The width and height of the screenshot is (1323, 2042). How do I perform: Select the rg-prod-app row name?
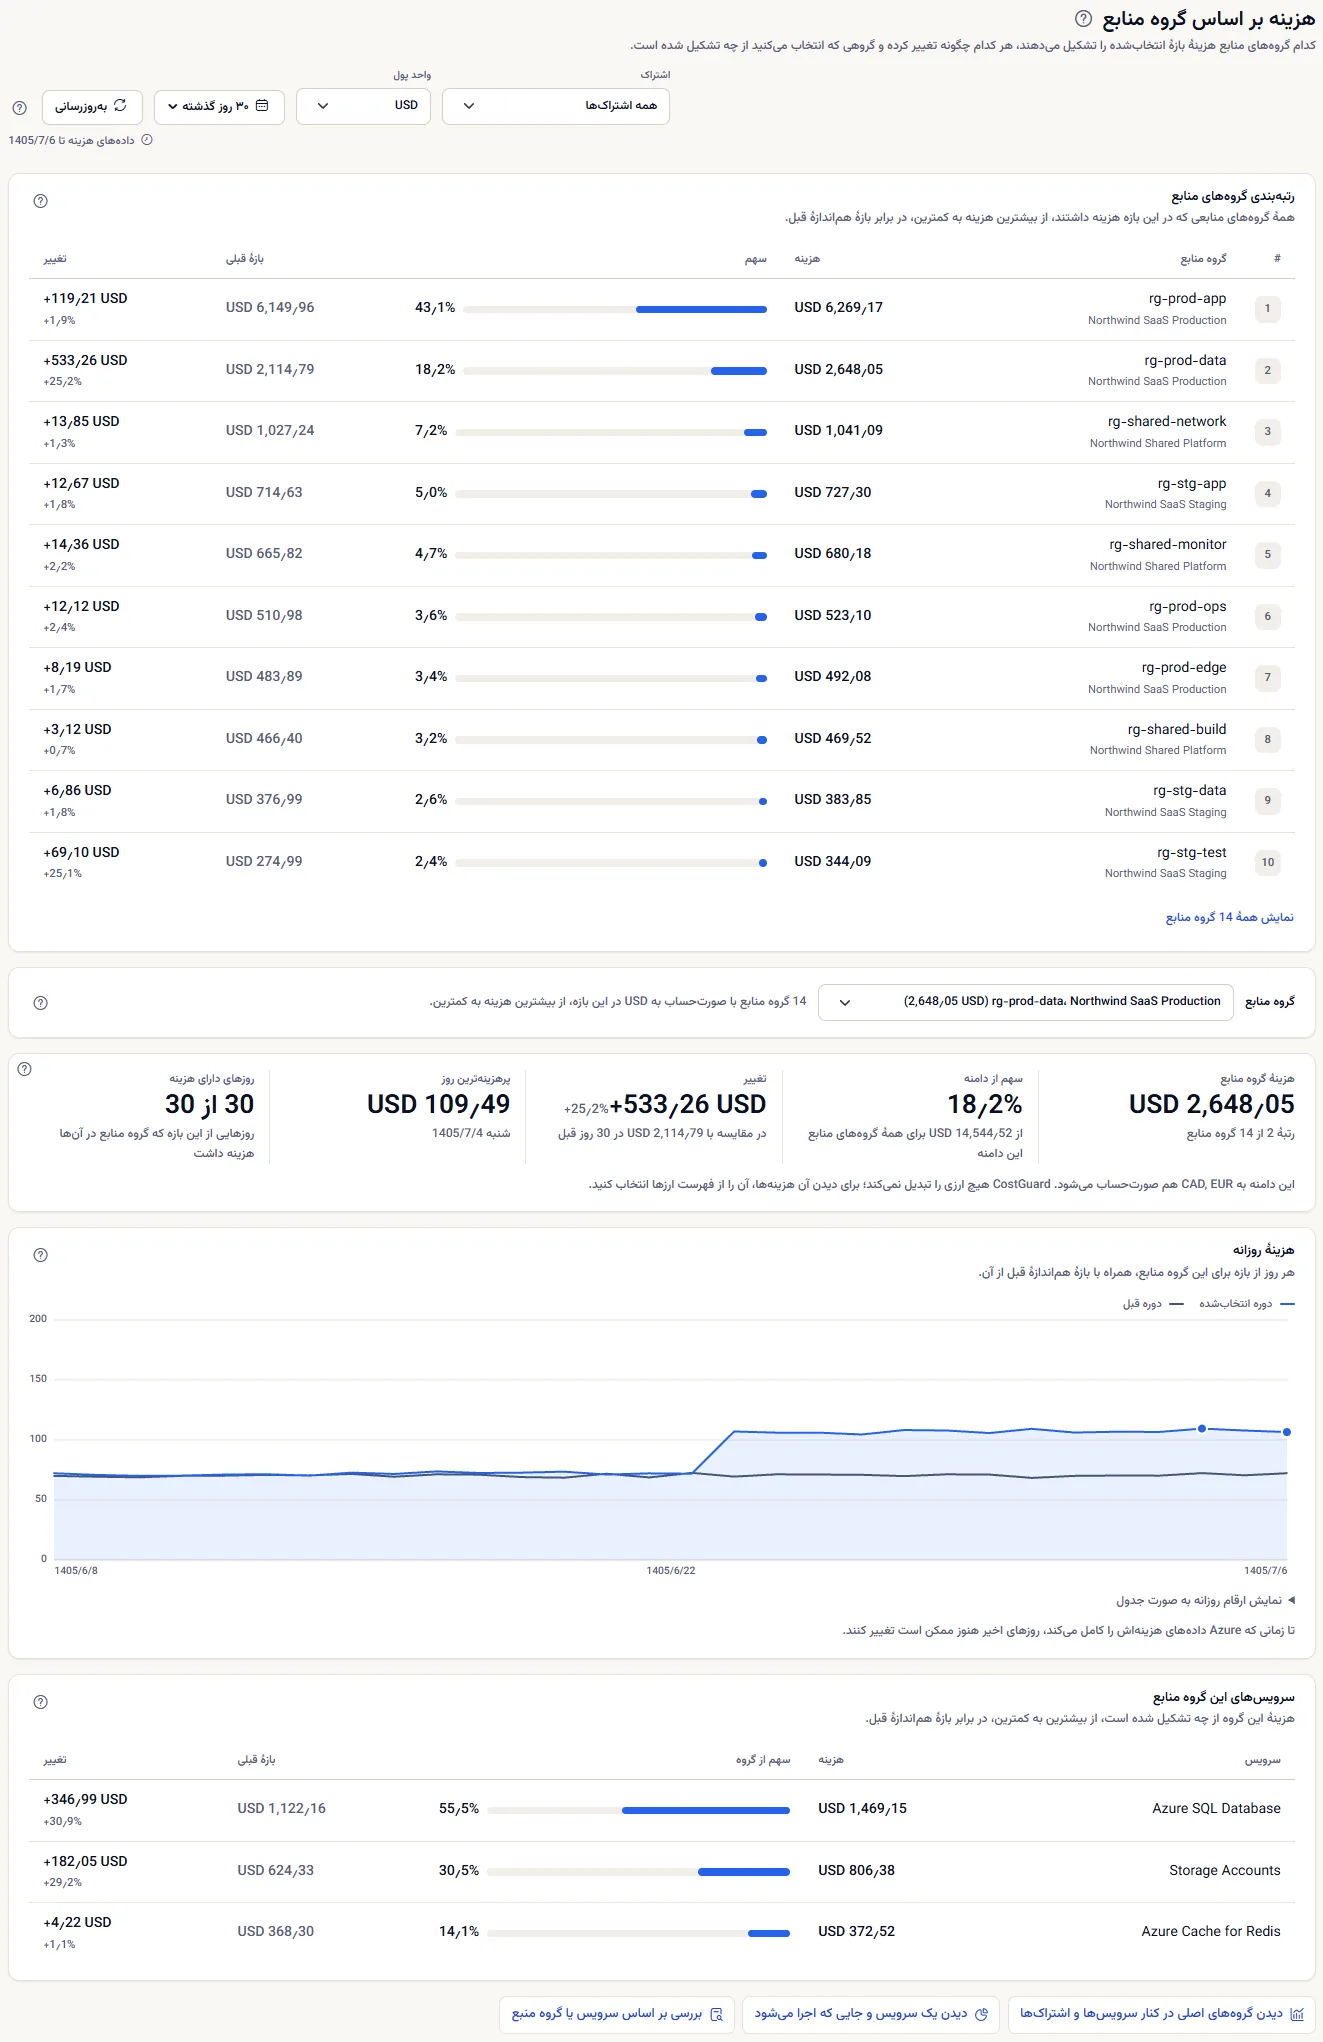(x=1187, y=298)
